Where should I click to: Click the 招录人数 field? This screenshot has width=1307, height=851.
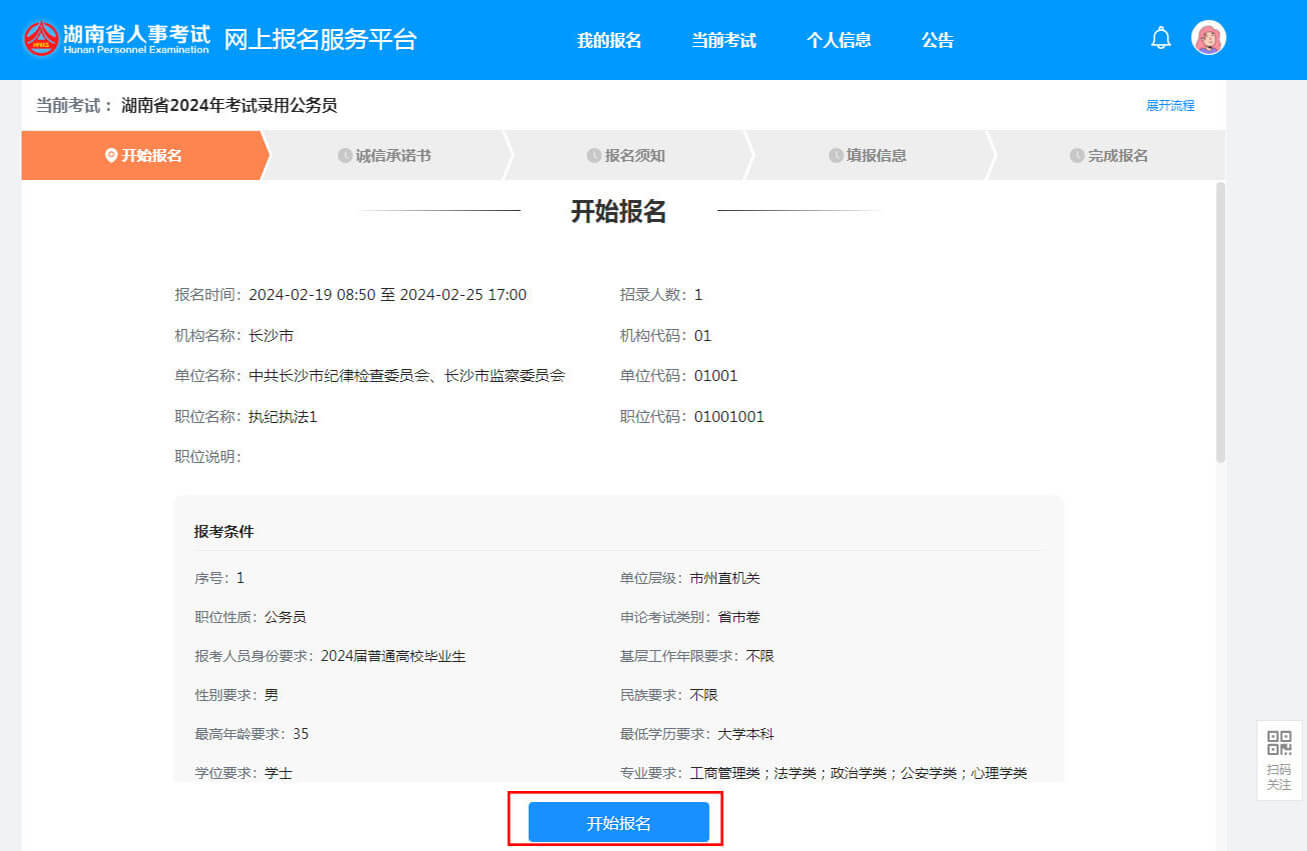point(661,295)
